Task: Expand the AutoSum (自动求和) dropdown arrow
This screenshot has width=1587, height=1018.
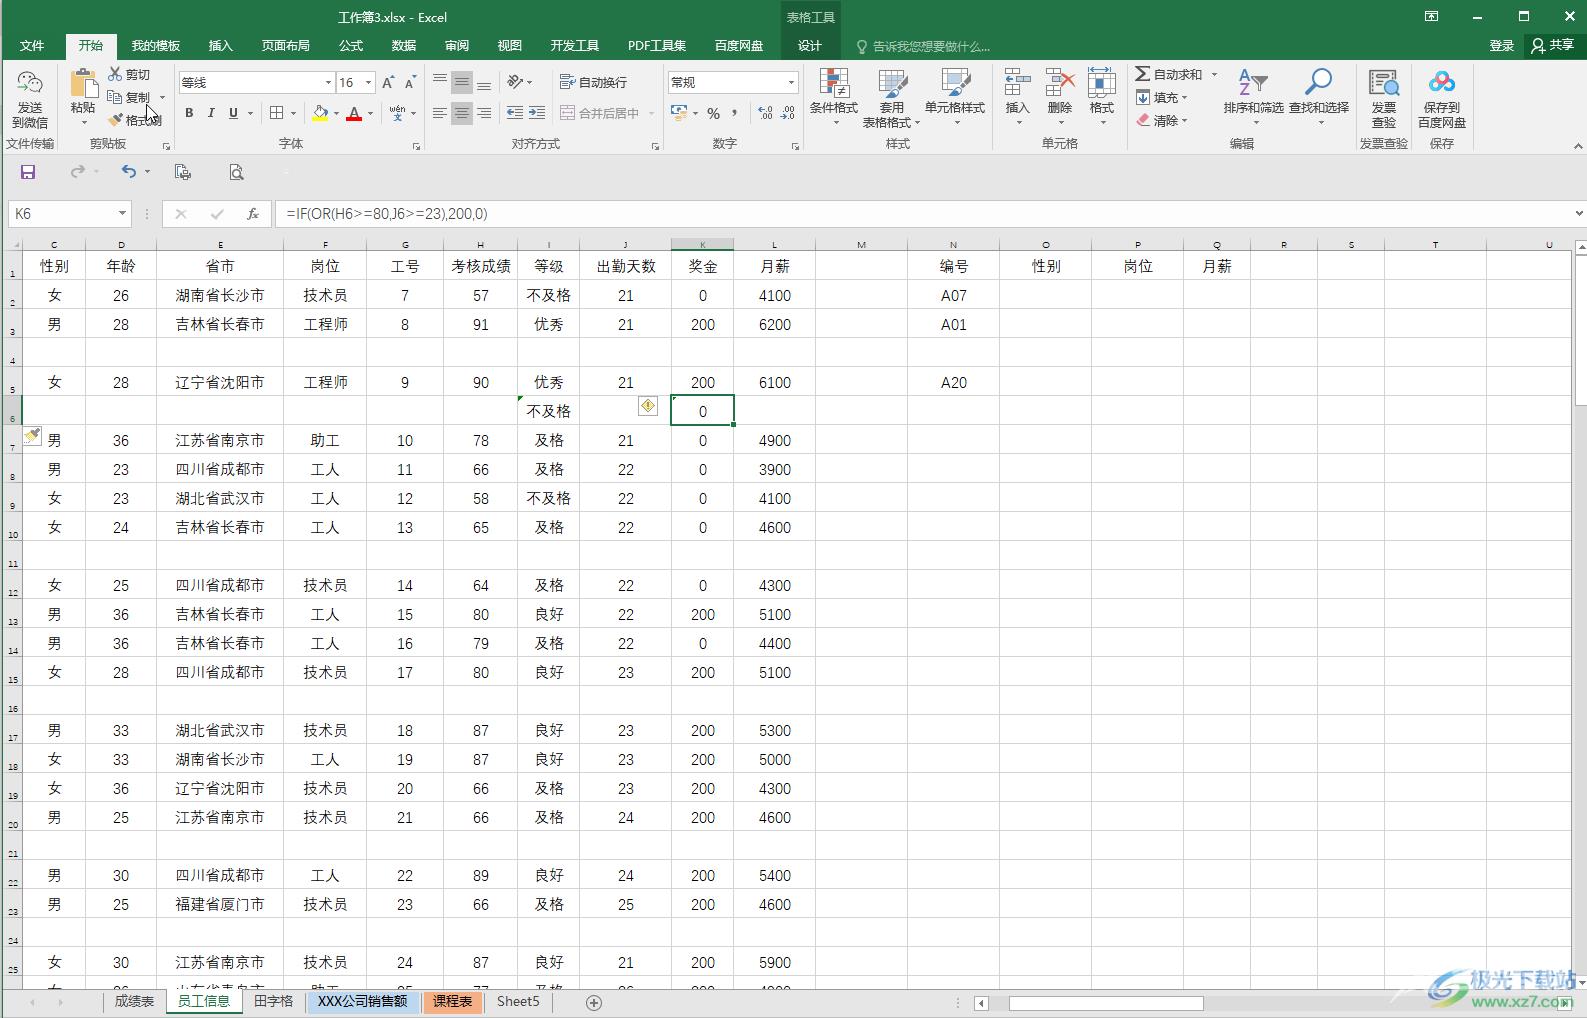Action: coord(1214,74)
